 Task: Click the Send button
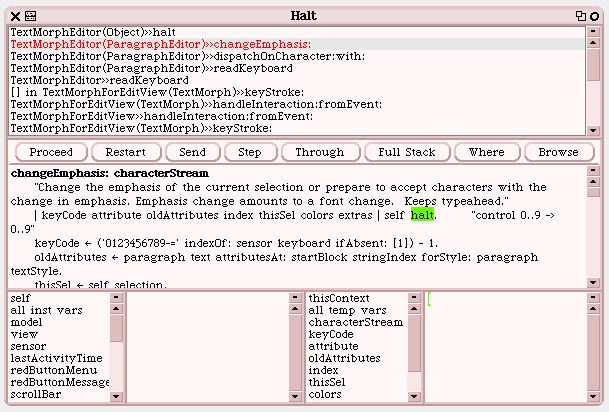point(192,152)
